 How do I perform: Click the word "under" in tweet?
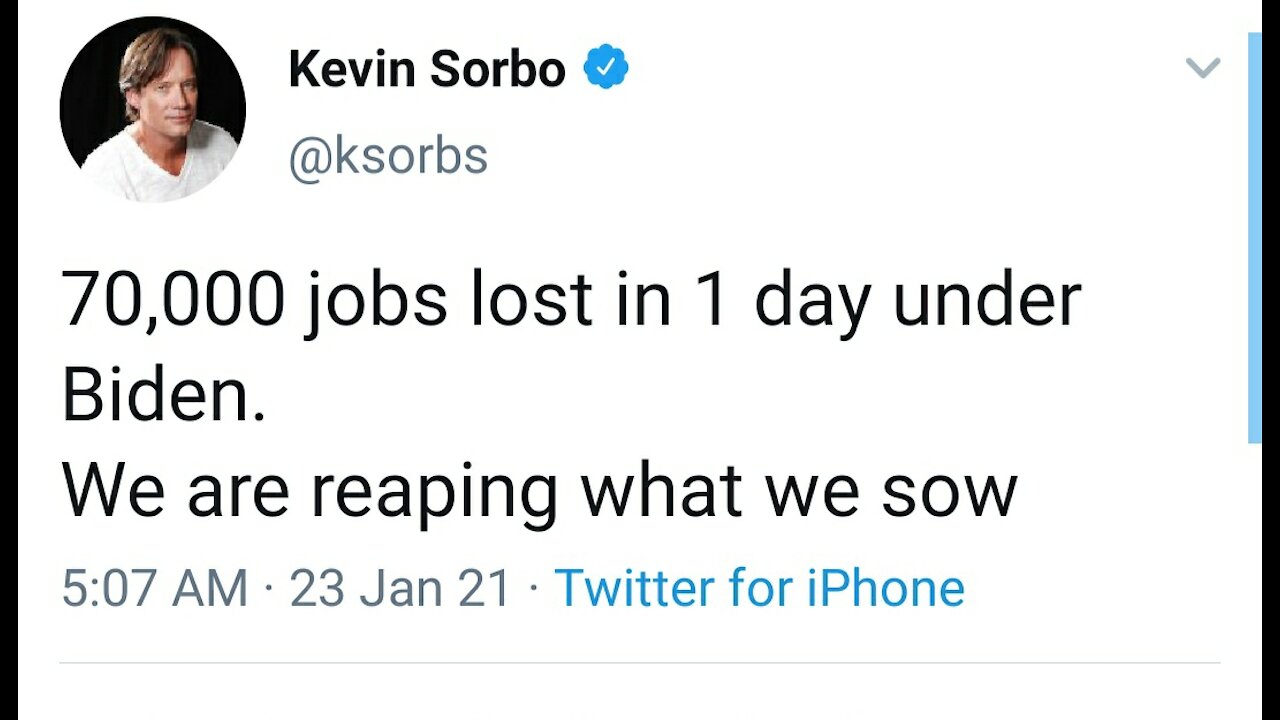point(987,300)
